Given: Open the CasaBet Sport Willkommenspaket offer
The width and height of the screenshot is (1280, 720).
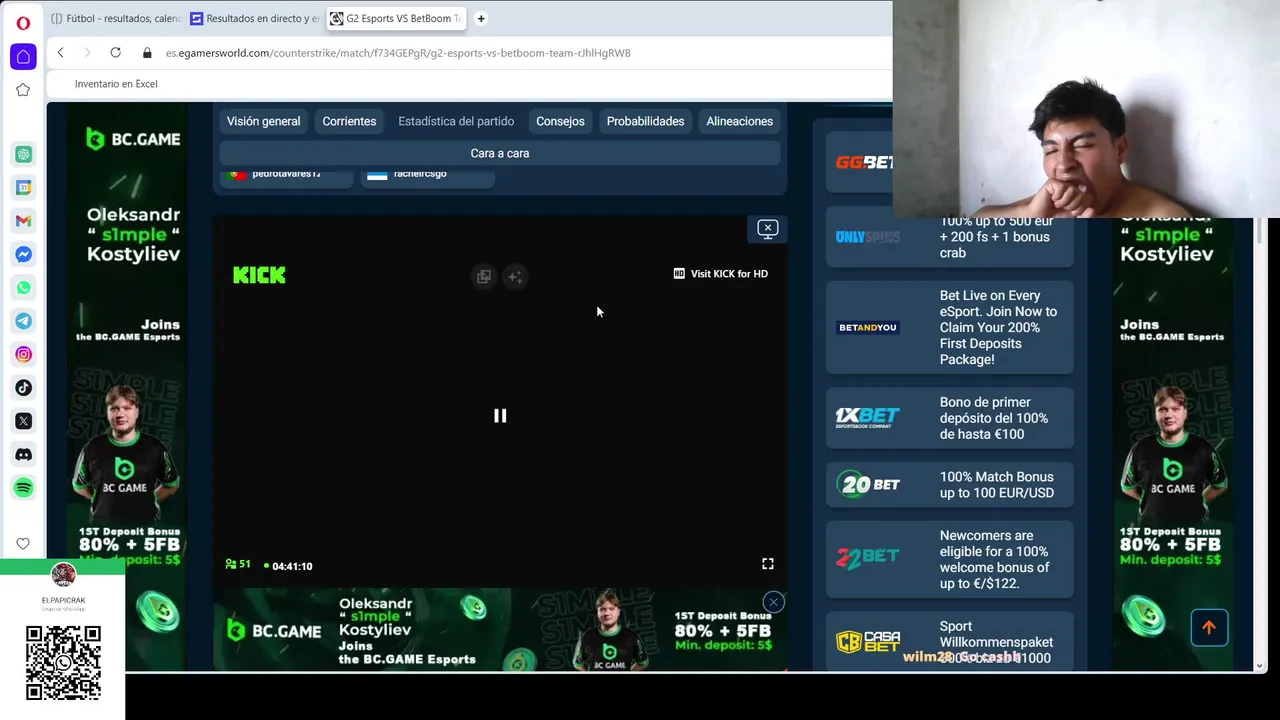Looking at the screenshot, I should pos(950,641).
